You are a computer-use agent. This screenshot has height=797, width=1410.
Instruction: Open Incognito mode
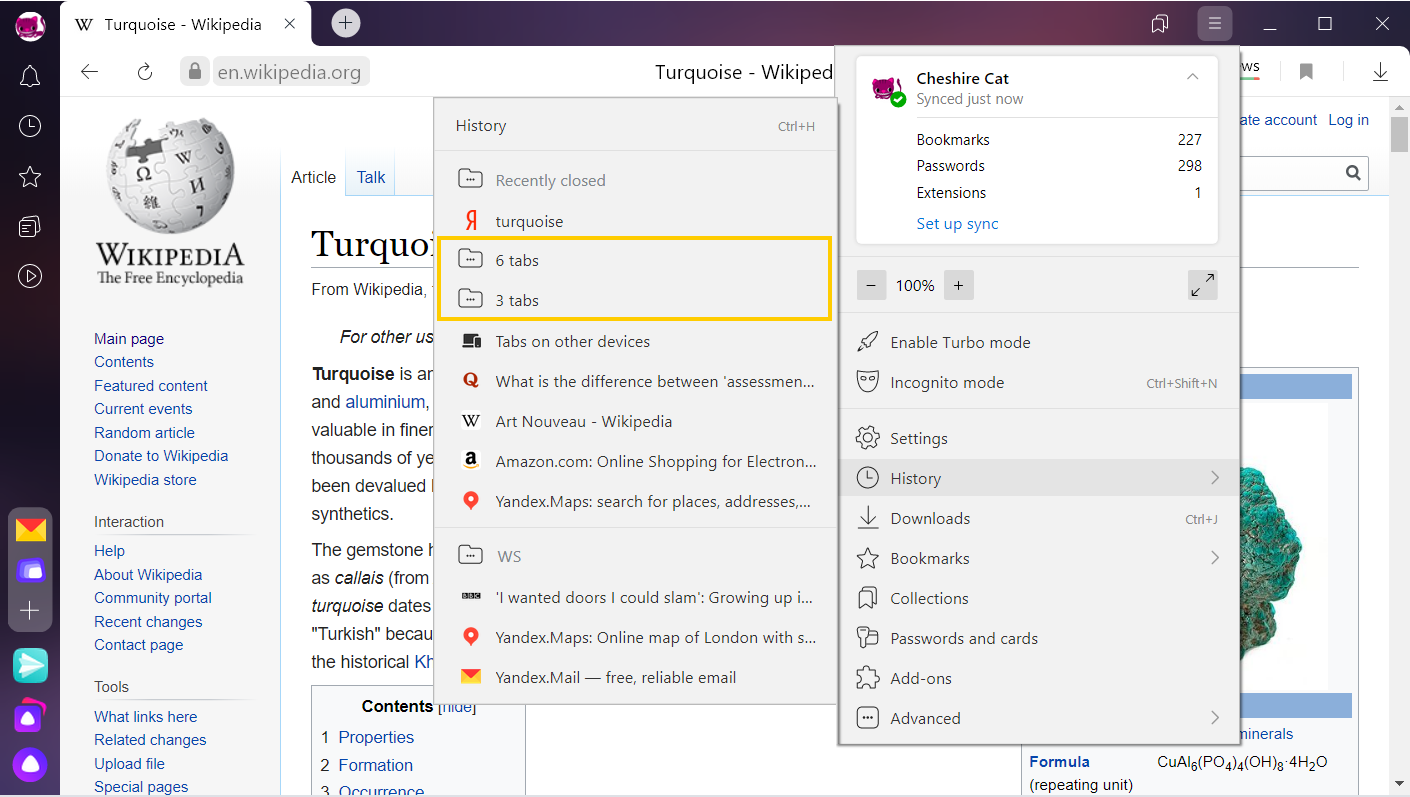click(x=1040, y=382)
